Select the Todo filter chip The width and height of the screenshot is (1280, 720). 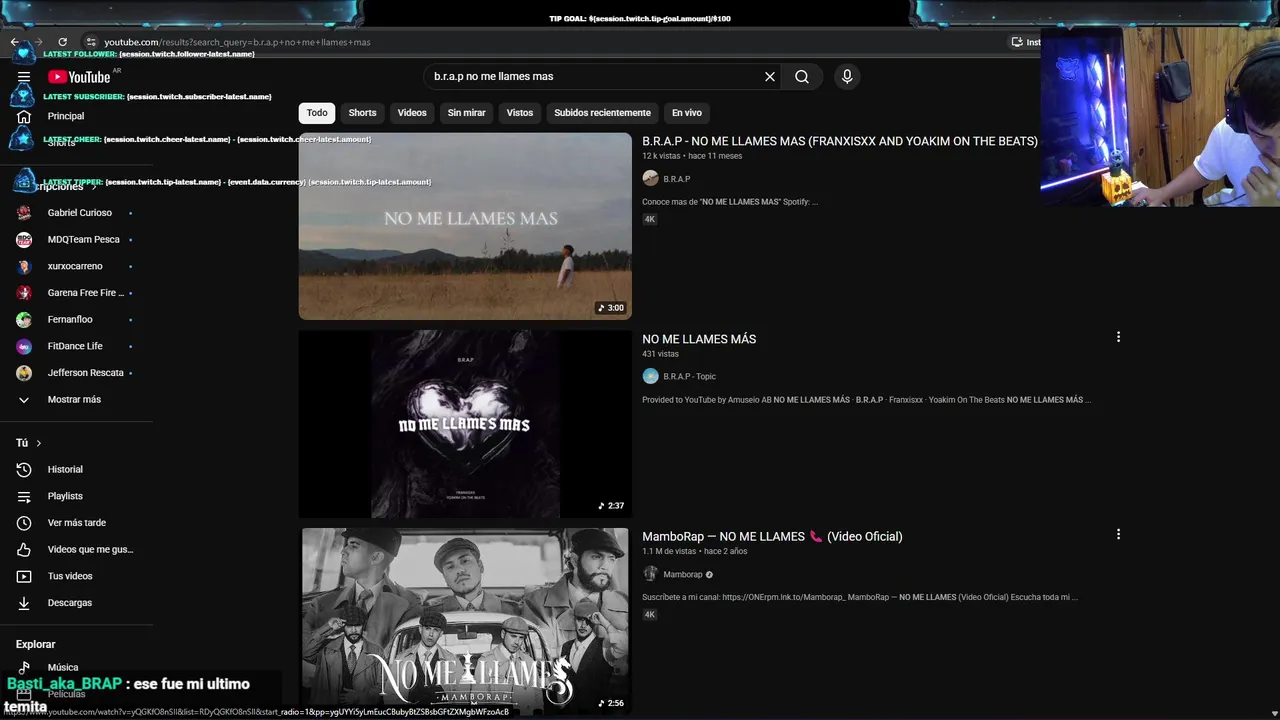coord(317,113)
